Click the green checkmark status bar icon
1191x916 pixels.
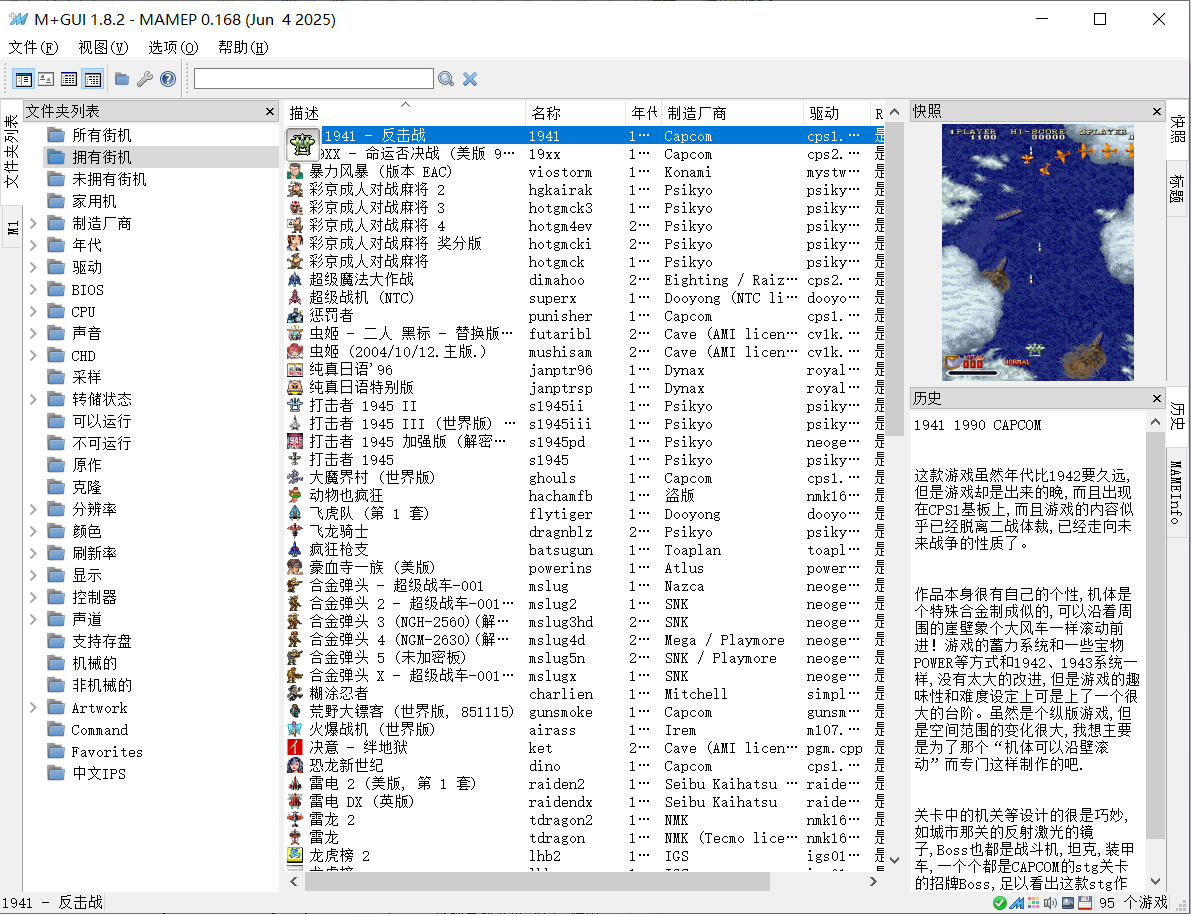1000,903
